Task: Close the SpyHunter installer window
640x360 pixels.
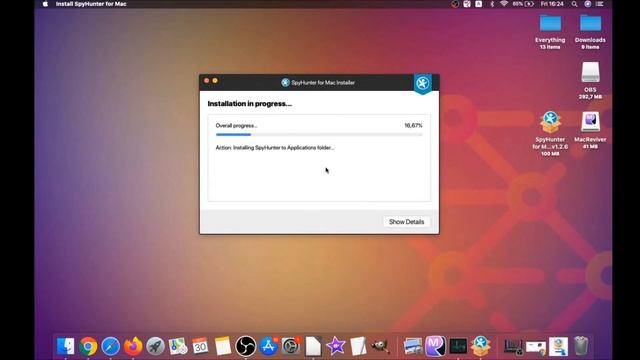Action: click(207, 81)
